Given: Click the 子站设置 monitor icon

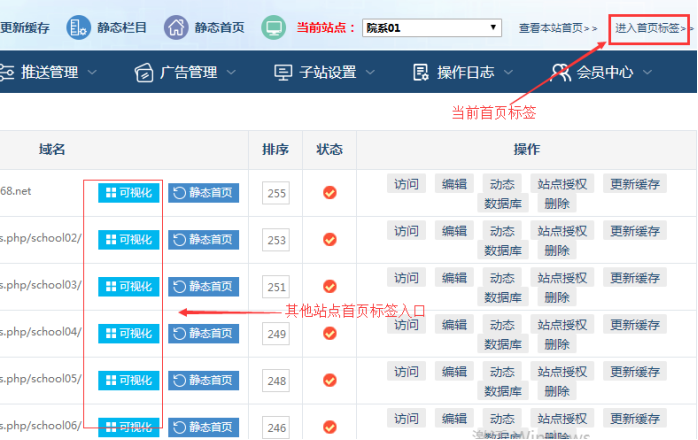Looking at the screenshot, I should 283,72.
